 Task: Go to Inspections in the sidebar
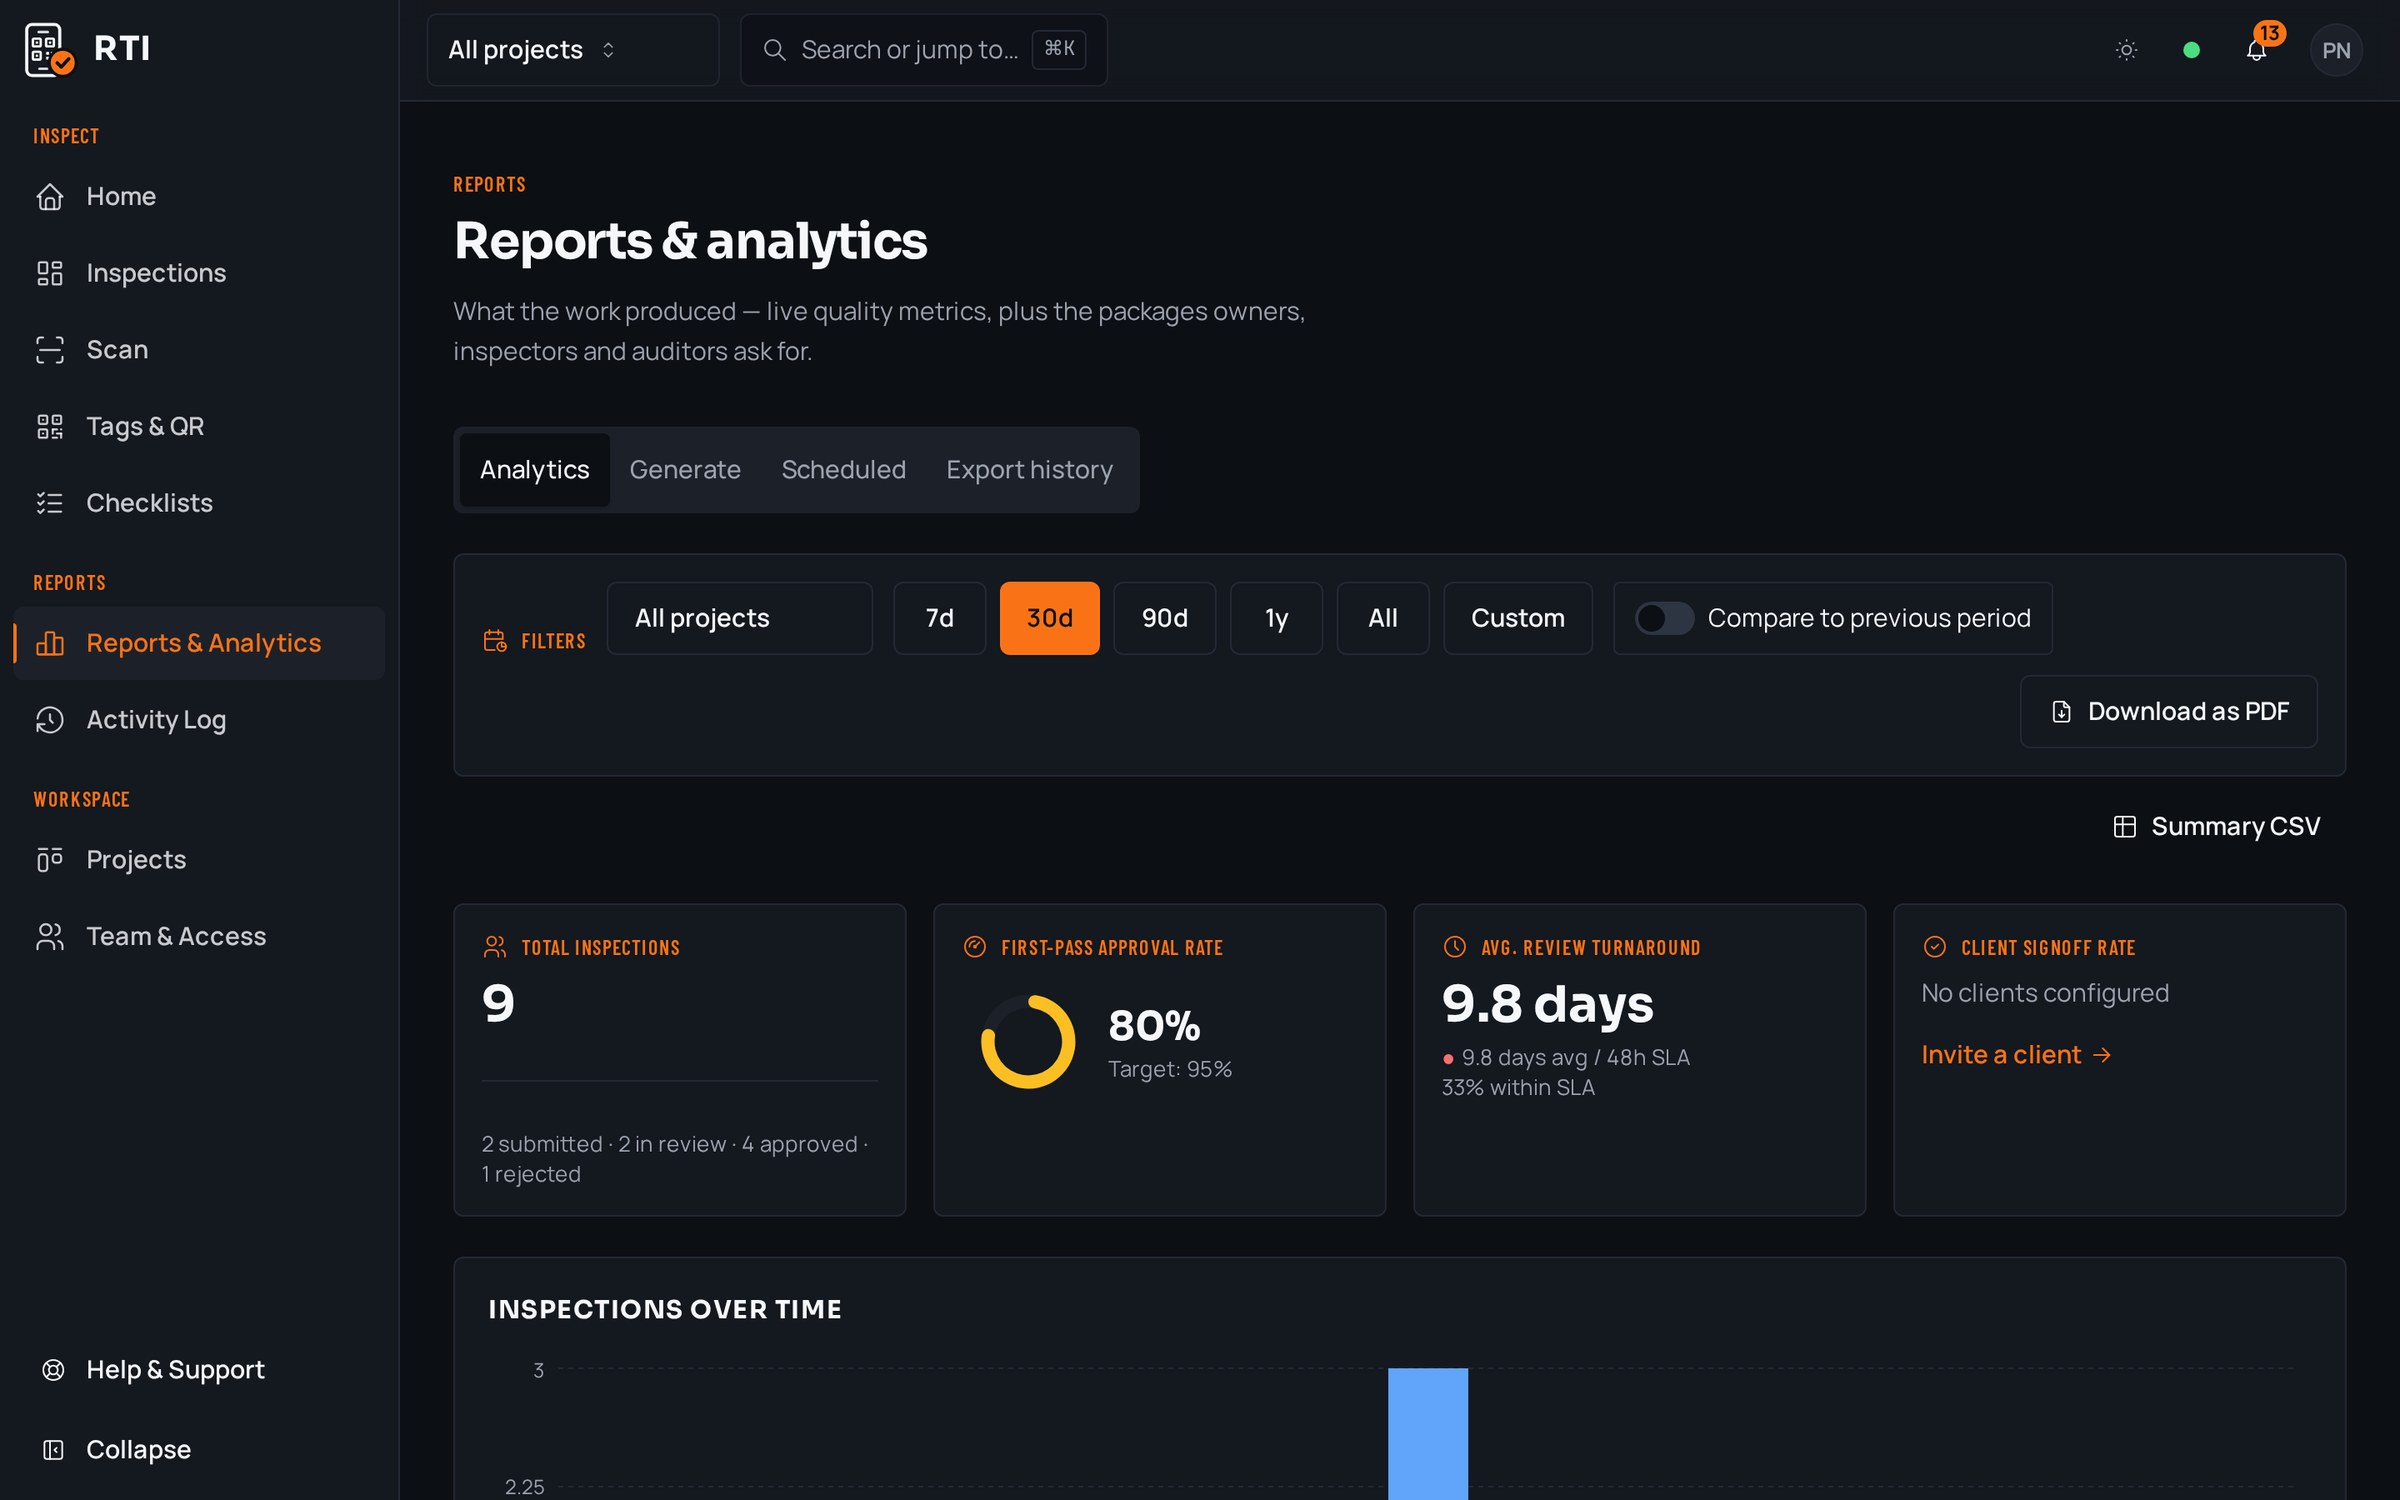[x=199, y=273]
